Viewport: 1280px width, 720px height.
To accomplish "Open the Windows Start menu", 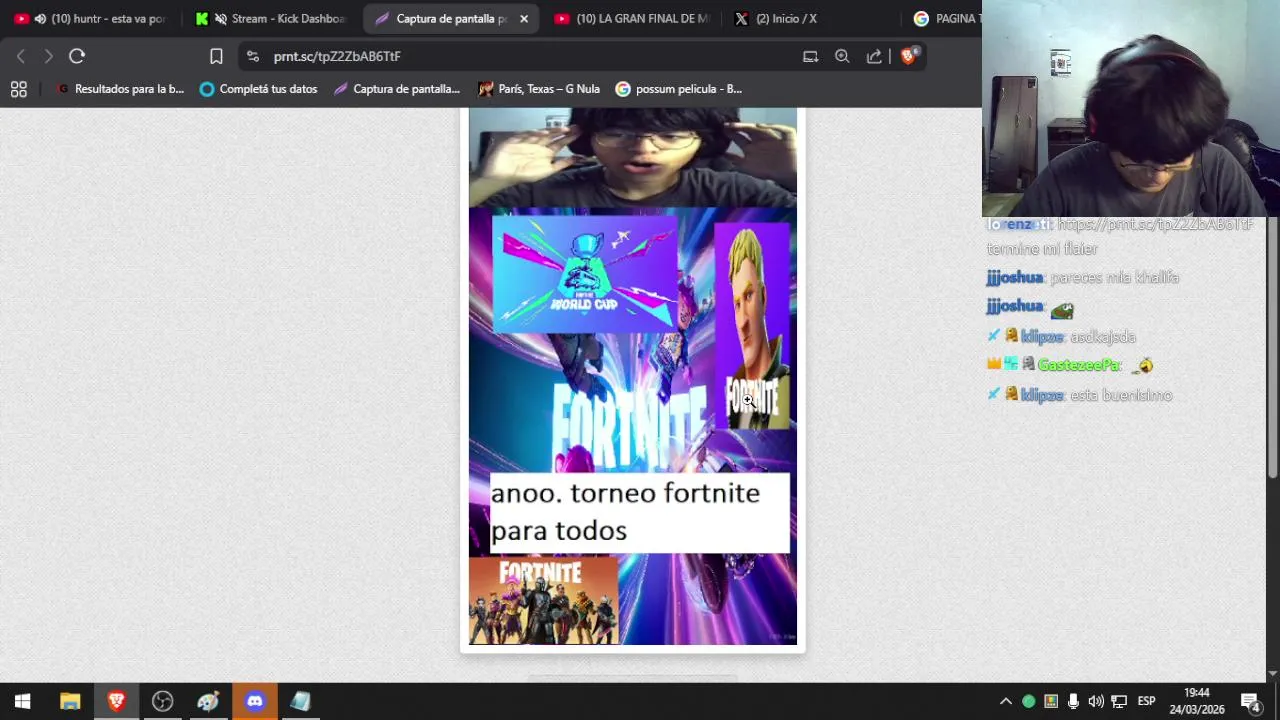I will 22,701.
